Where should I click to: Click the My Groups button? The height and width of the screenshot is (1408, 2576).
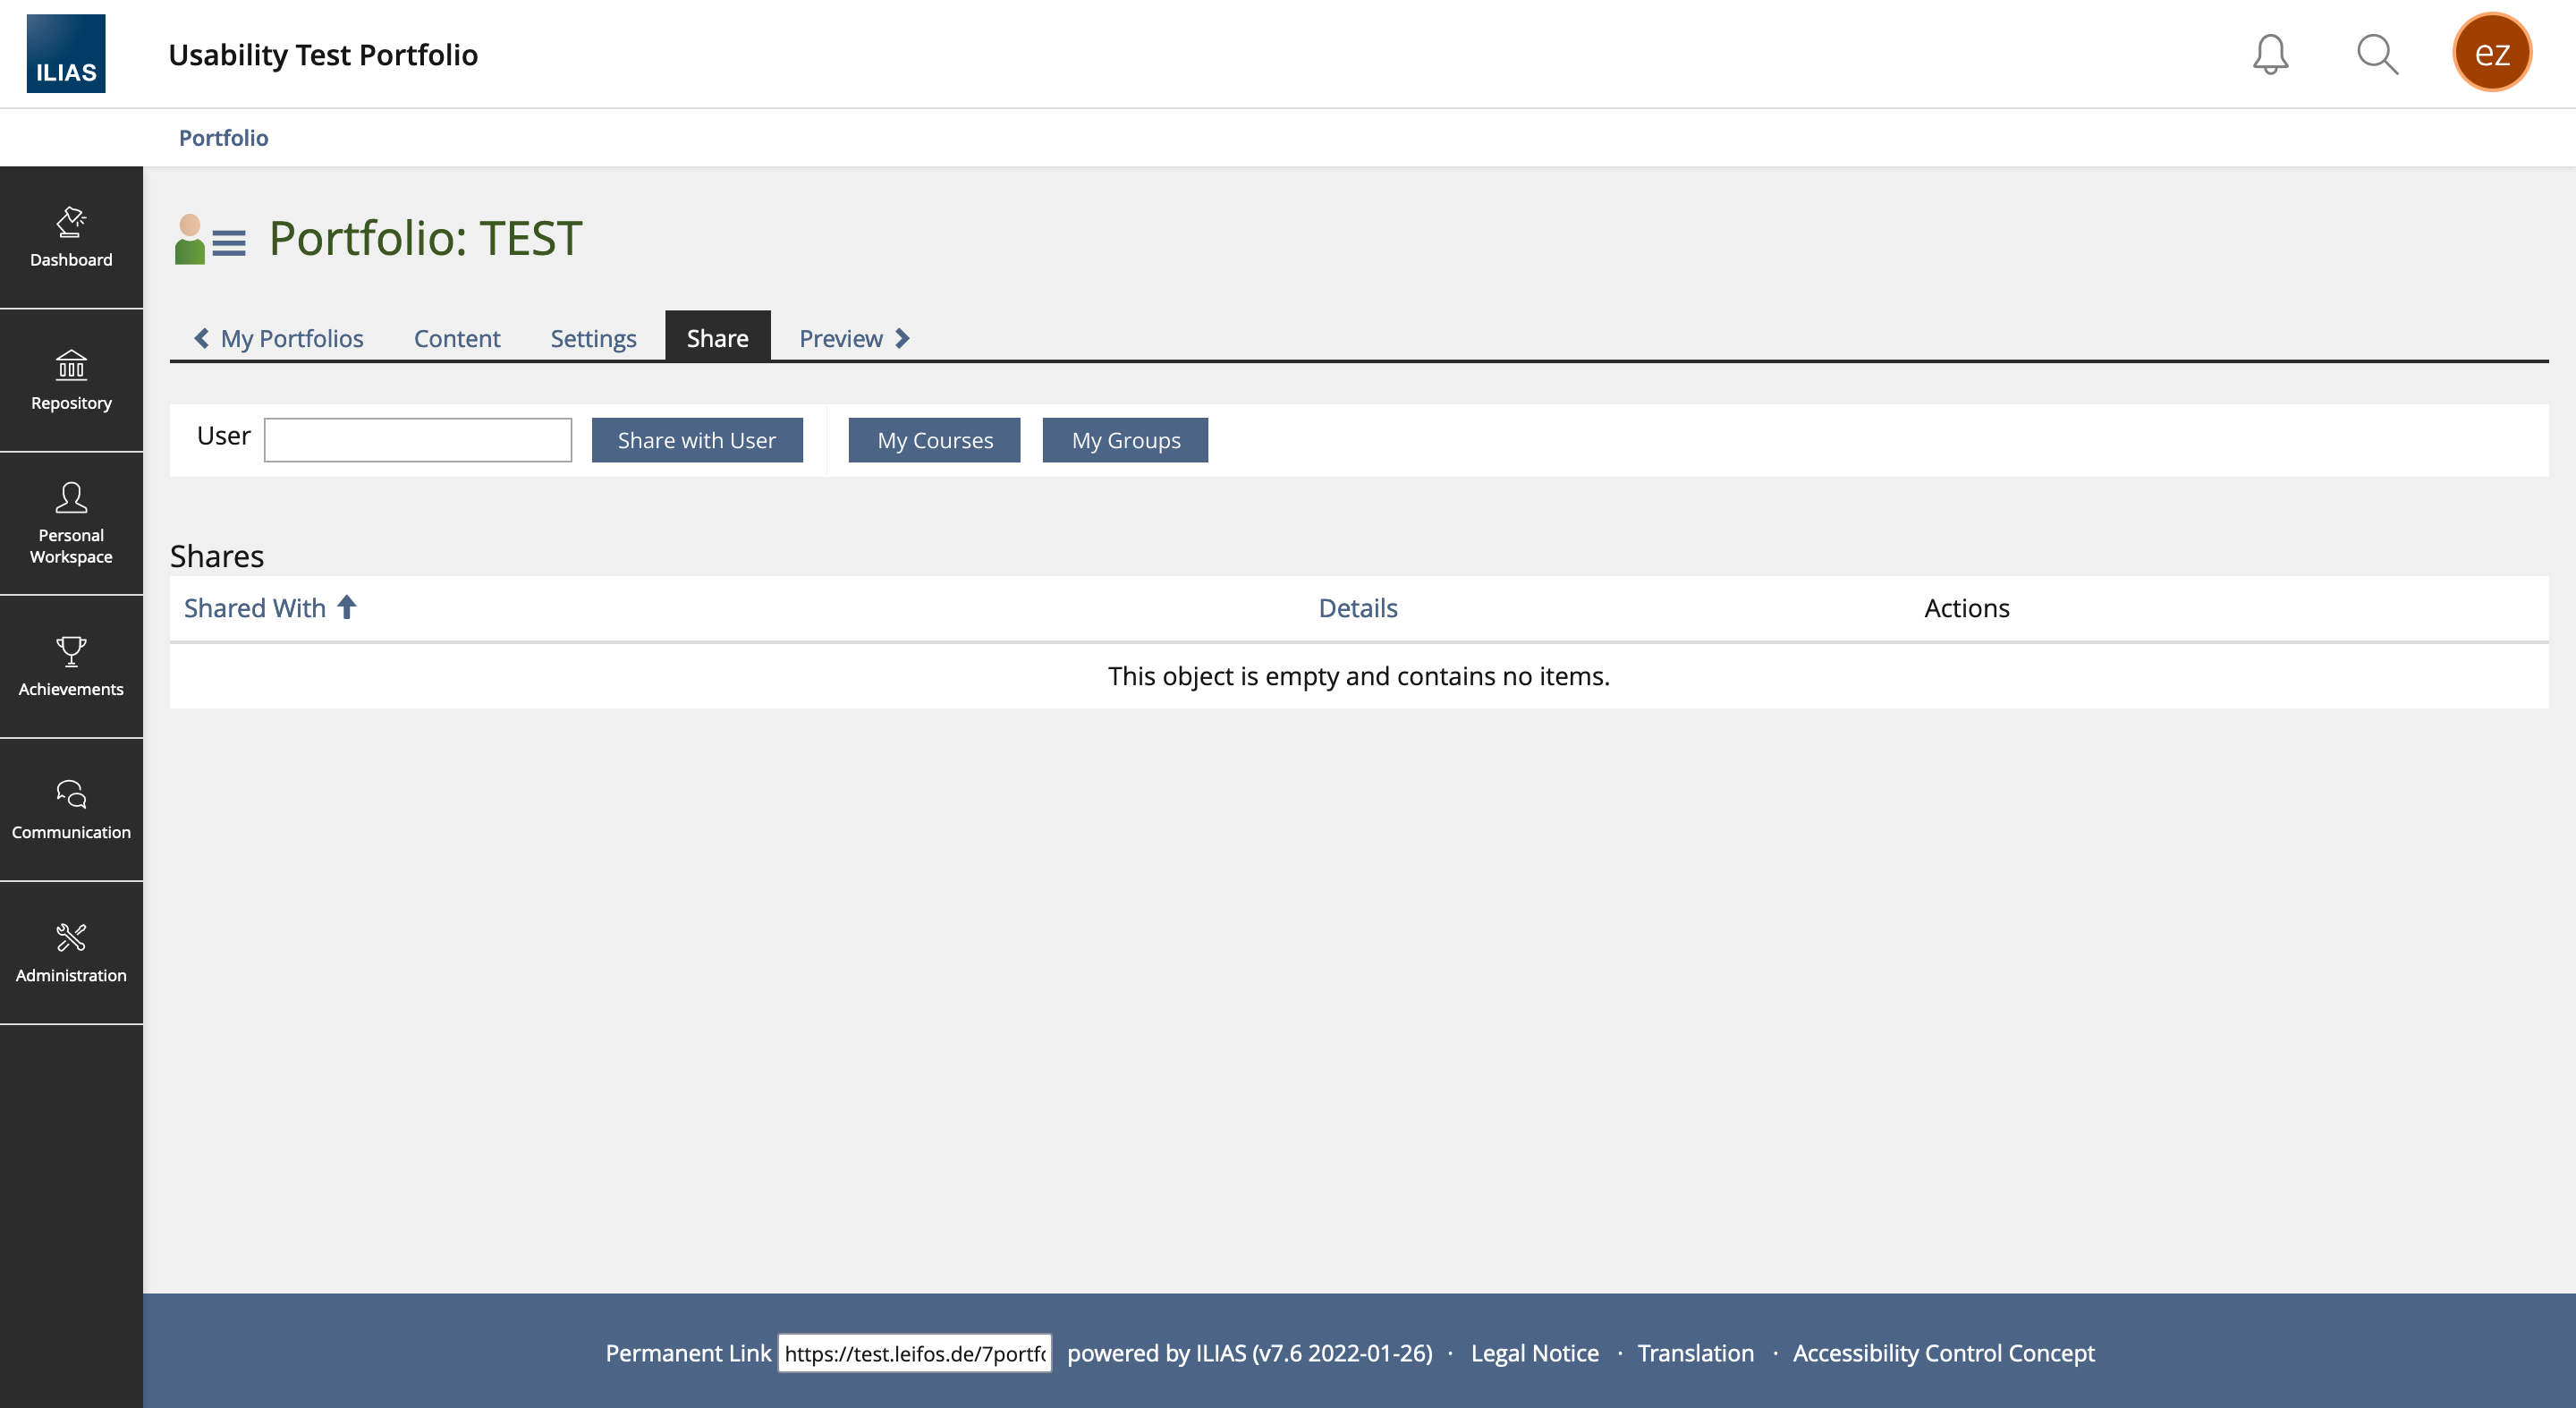1125,440
